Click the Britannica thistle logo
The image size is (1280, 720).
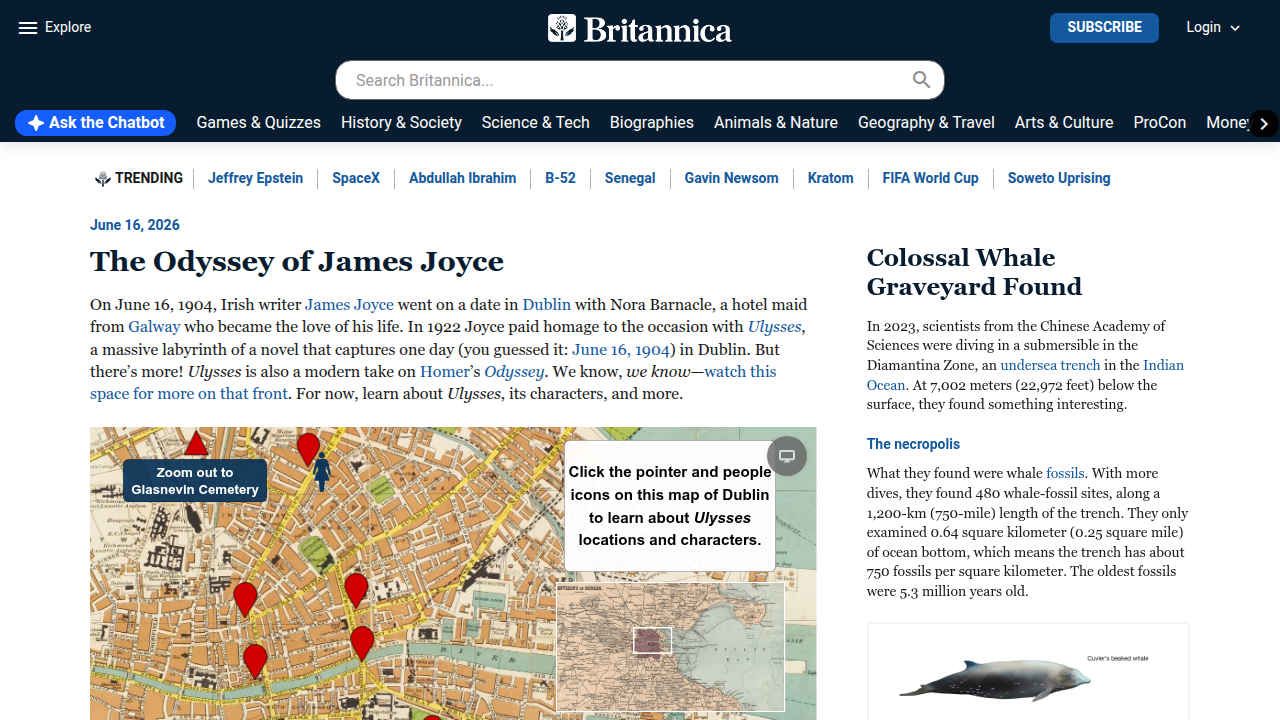pos(562,28)
